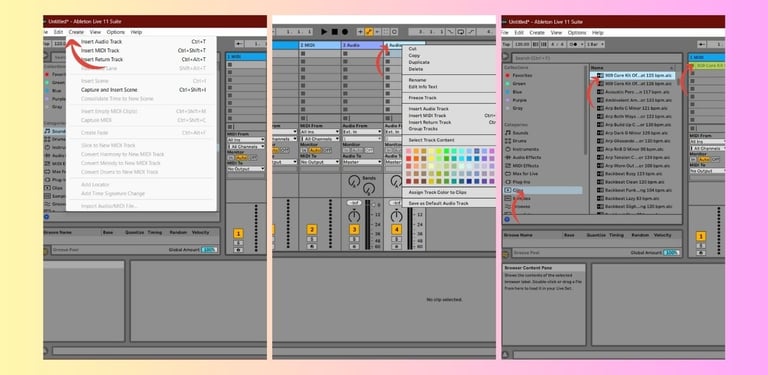Click track activator 1 in left window

click(x=238, y=234)
